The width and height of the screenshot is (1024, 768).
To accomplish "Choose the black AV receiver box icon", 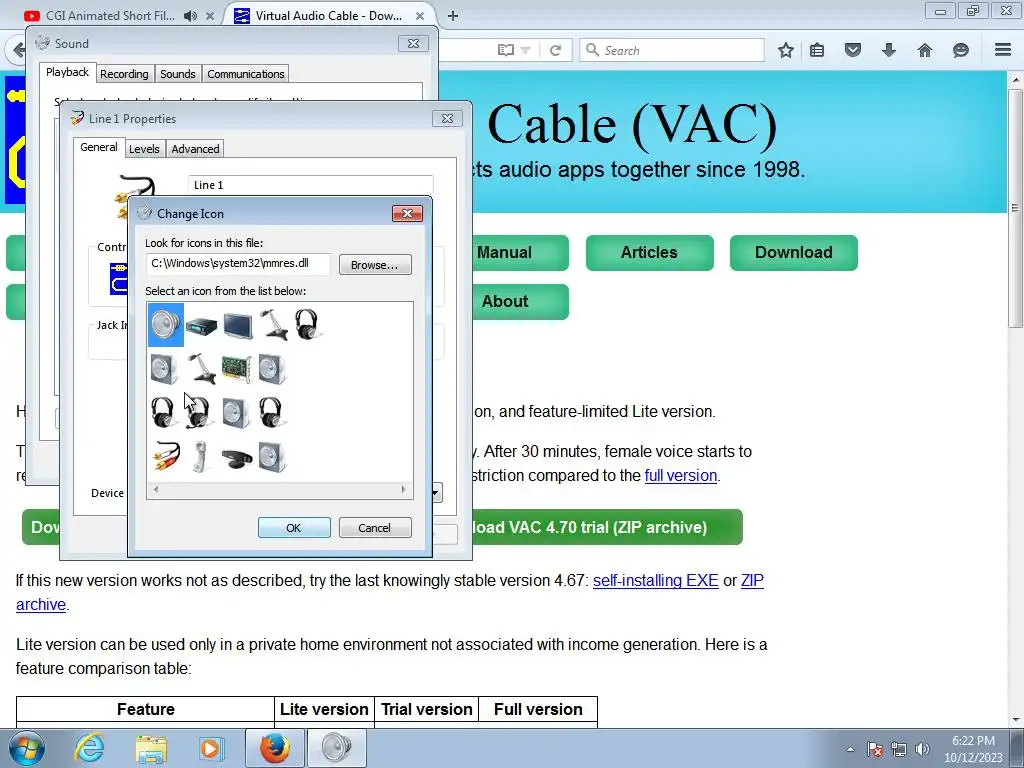I will pyautogui.click(x=201, y=325).
